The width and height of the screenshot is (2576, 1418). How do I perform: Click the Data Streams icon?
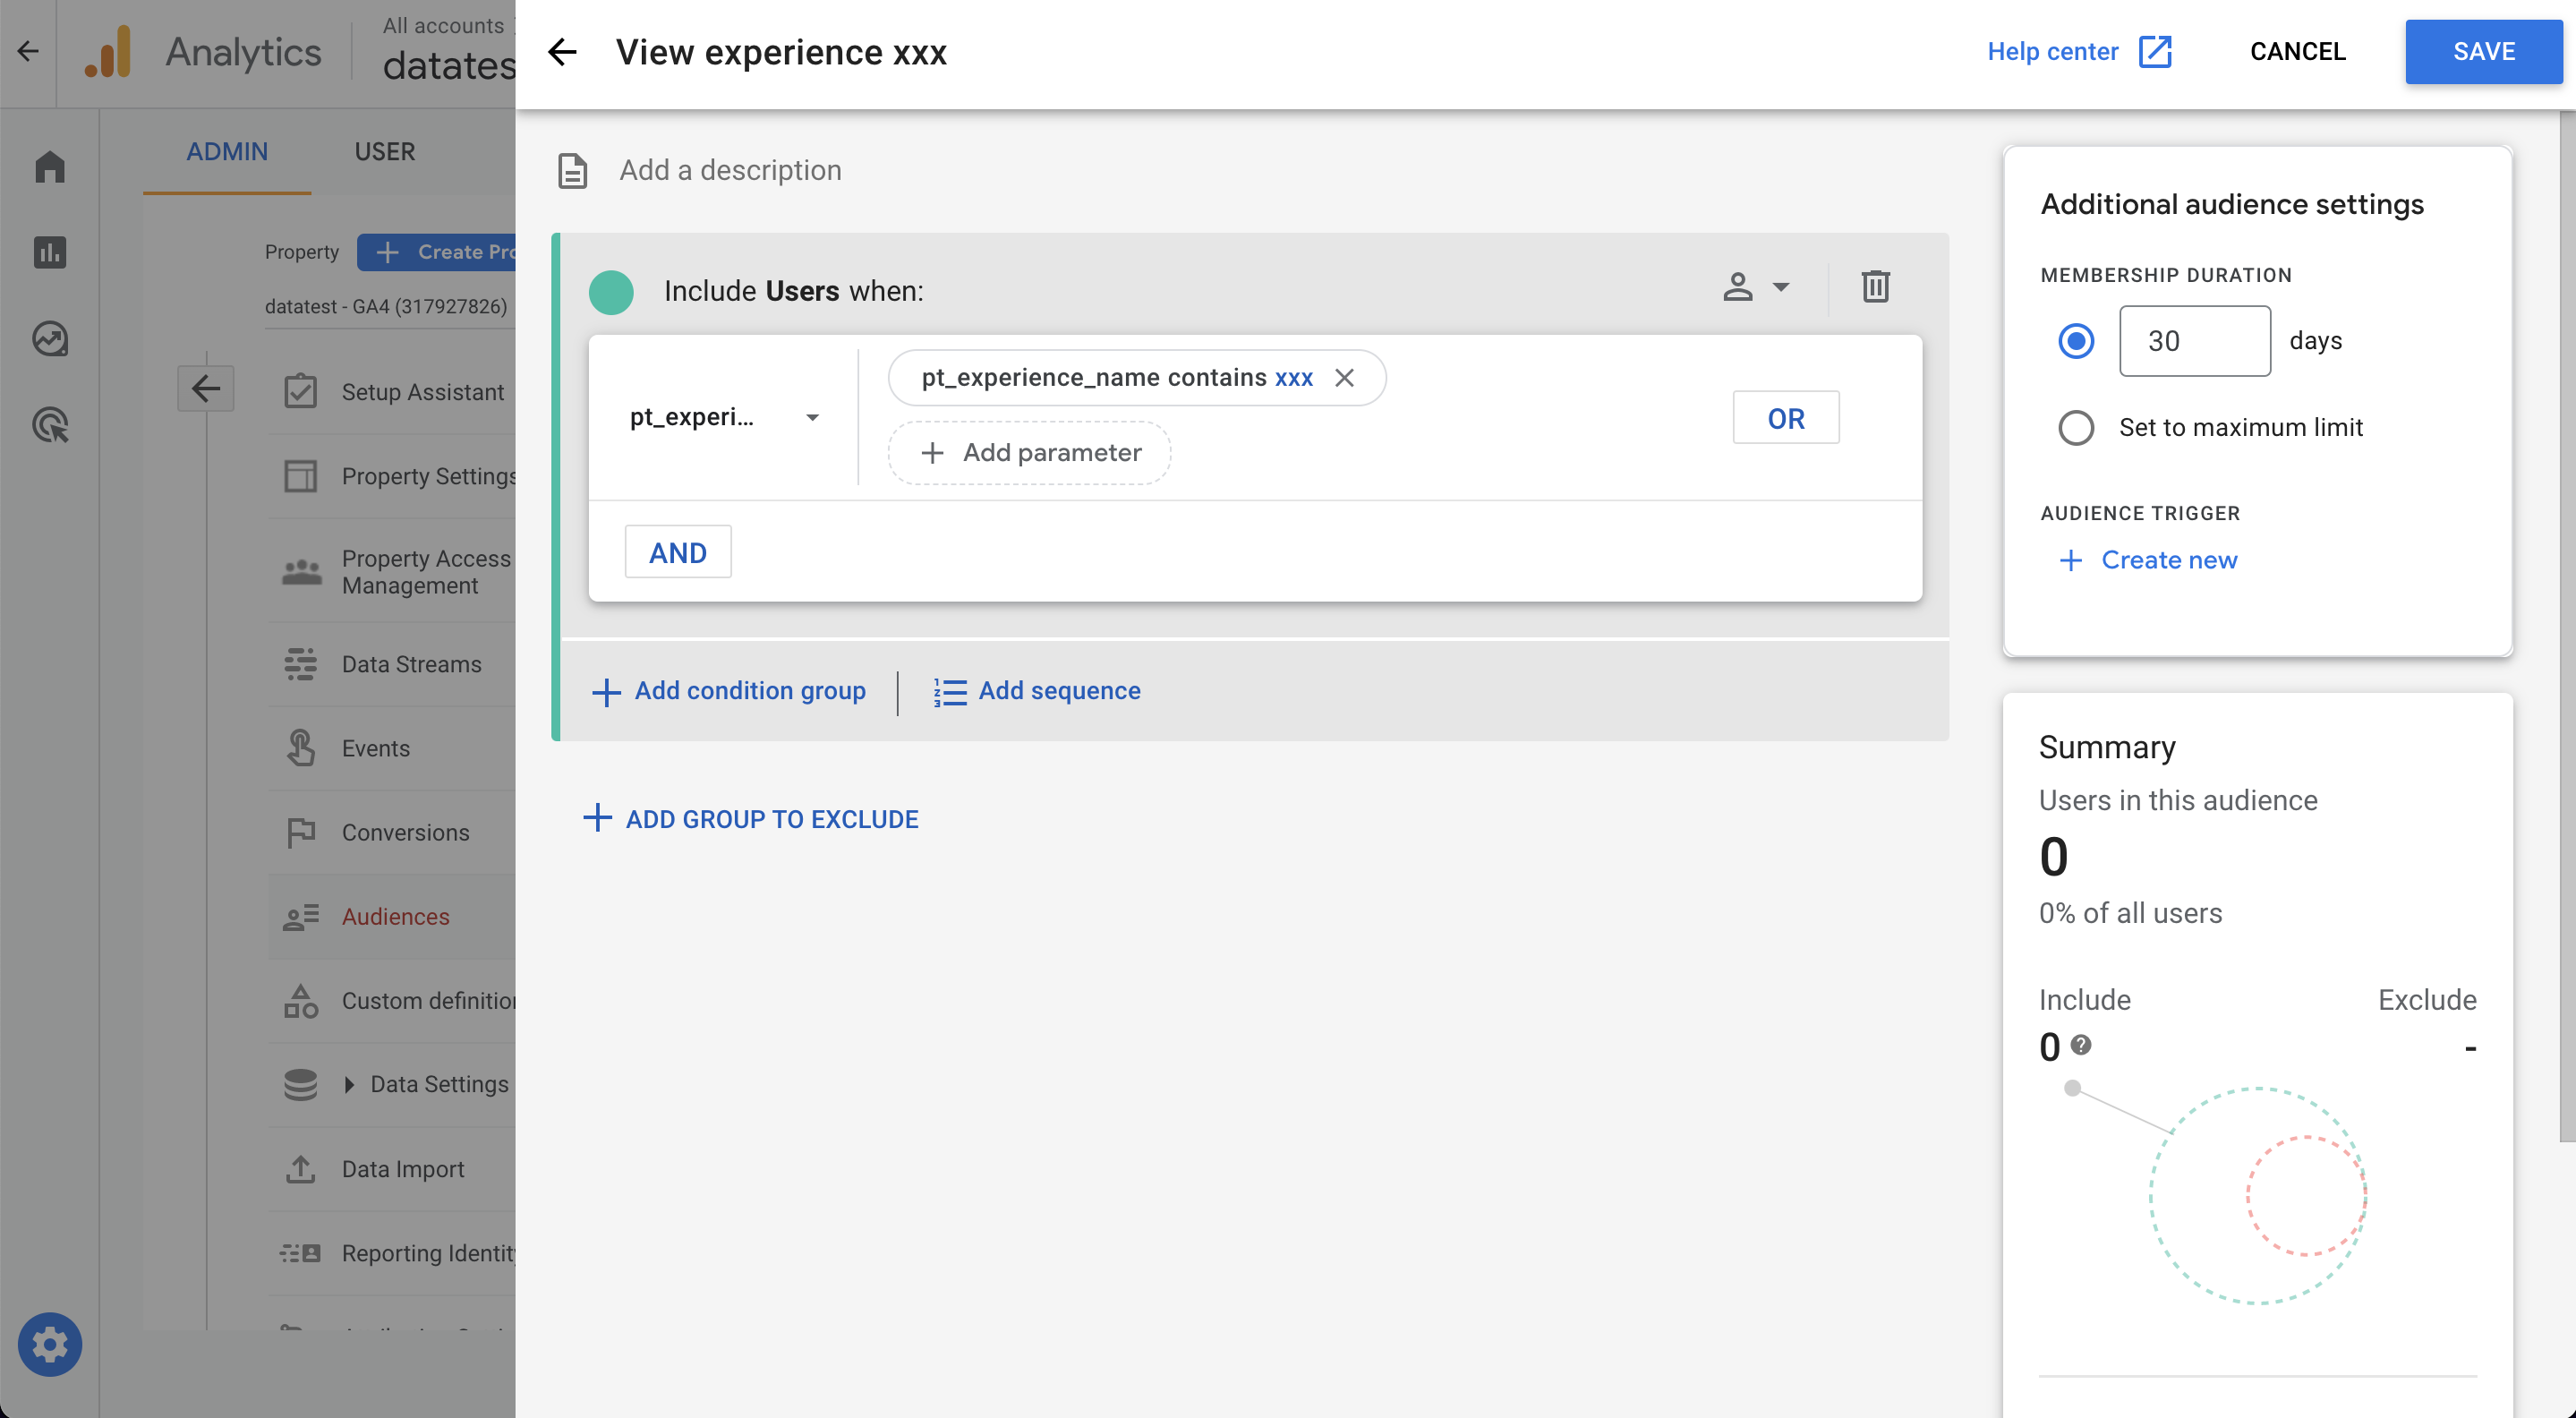300,664
